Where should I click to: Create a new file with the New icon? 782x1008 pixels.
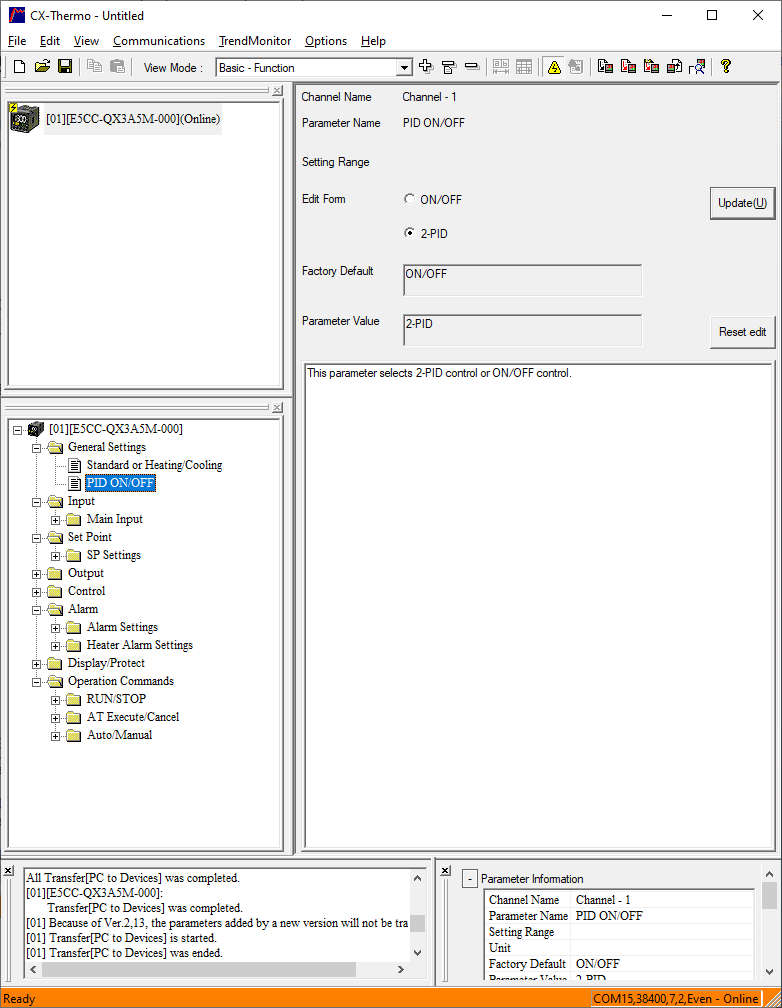[19, 66]
